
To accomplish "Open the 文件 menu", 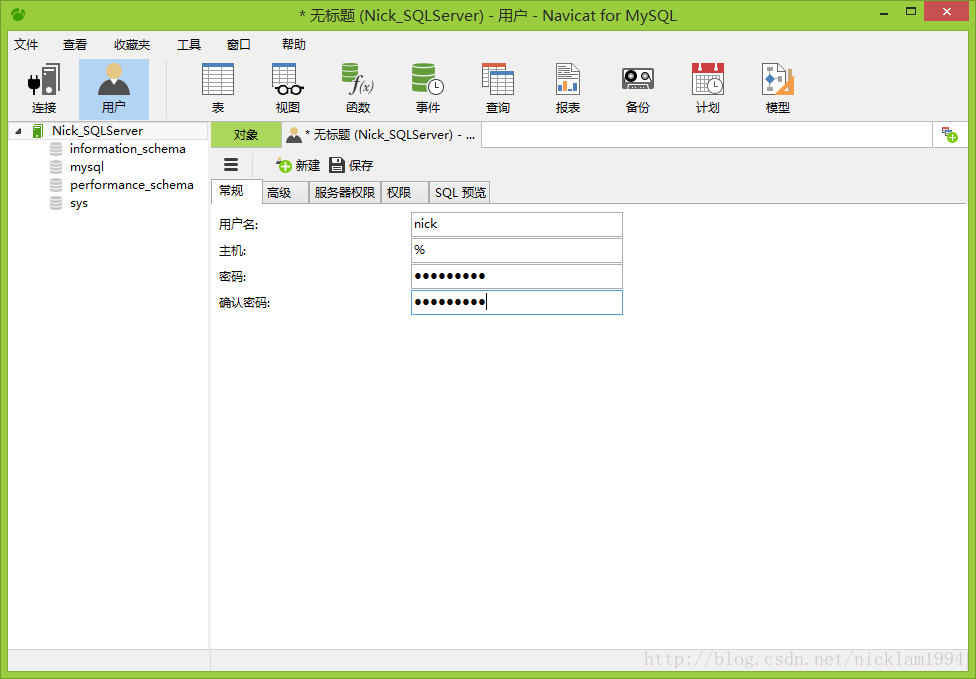I will pyautogui.click(x=26, y=44).
